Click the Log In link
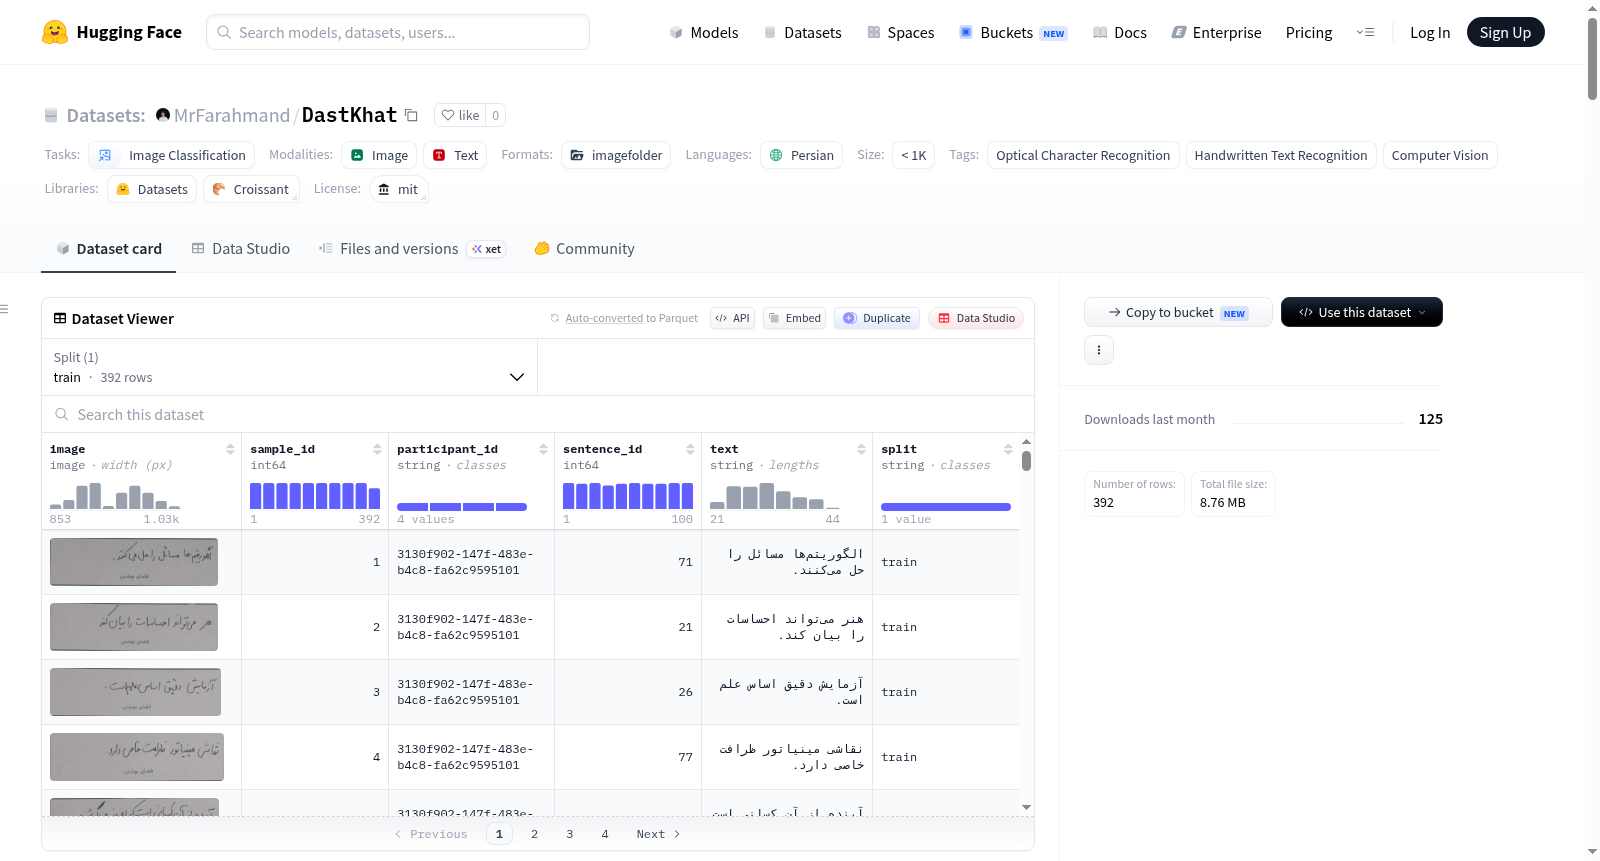 click(x=1430, y=32)
